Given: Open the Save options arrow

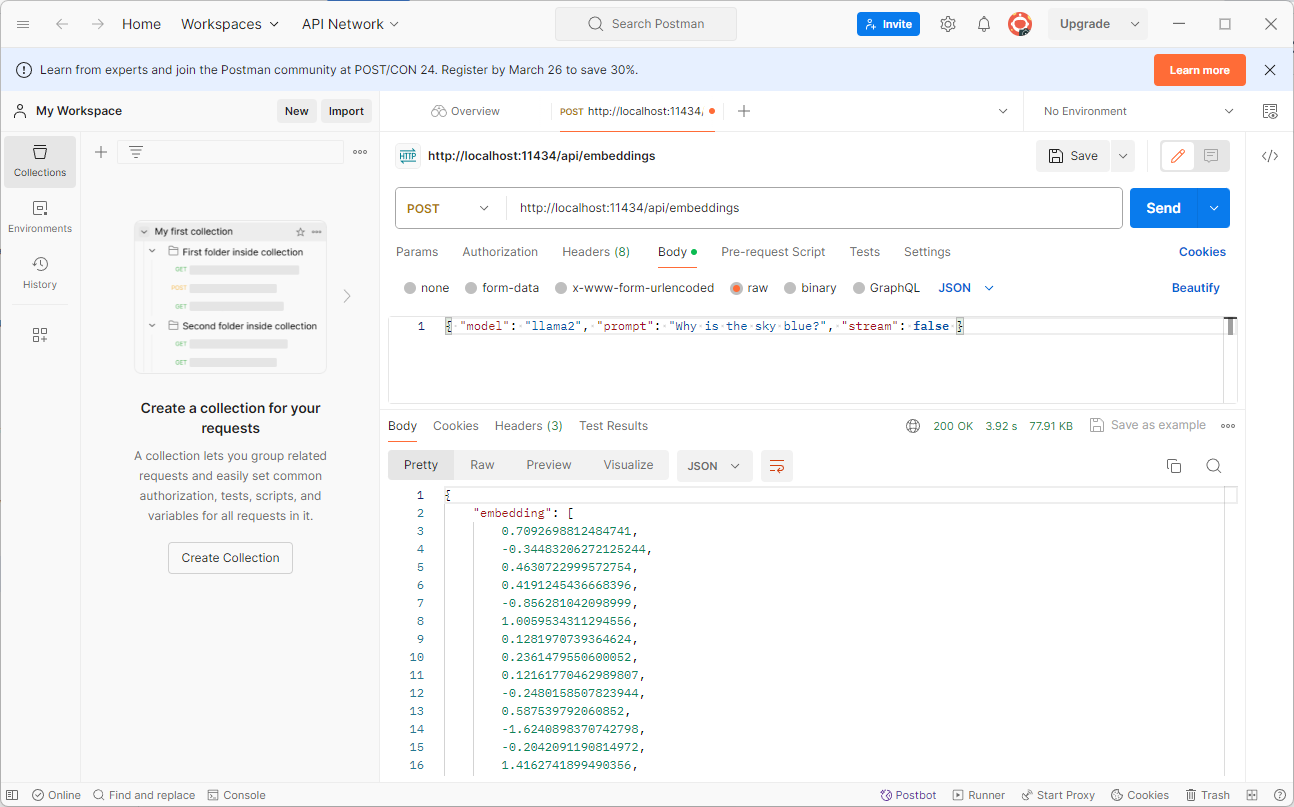Looking at the screenshot, I should pyautogui.click(x=1123, y=156).
